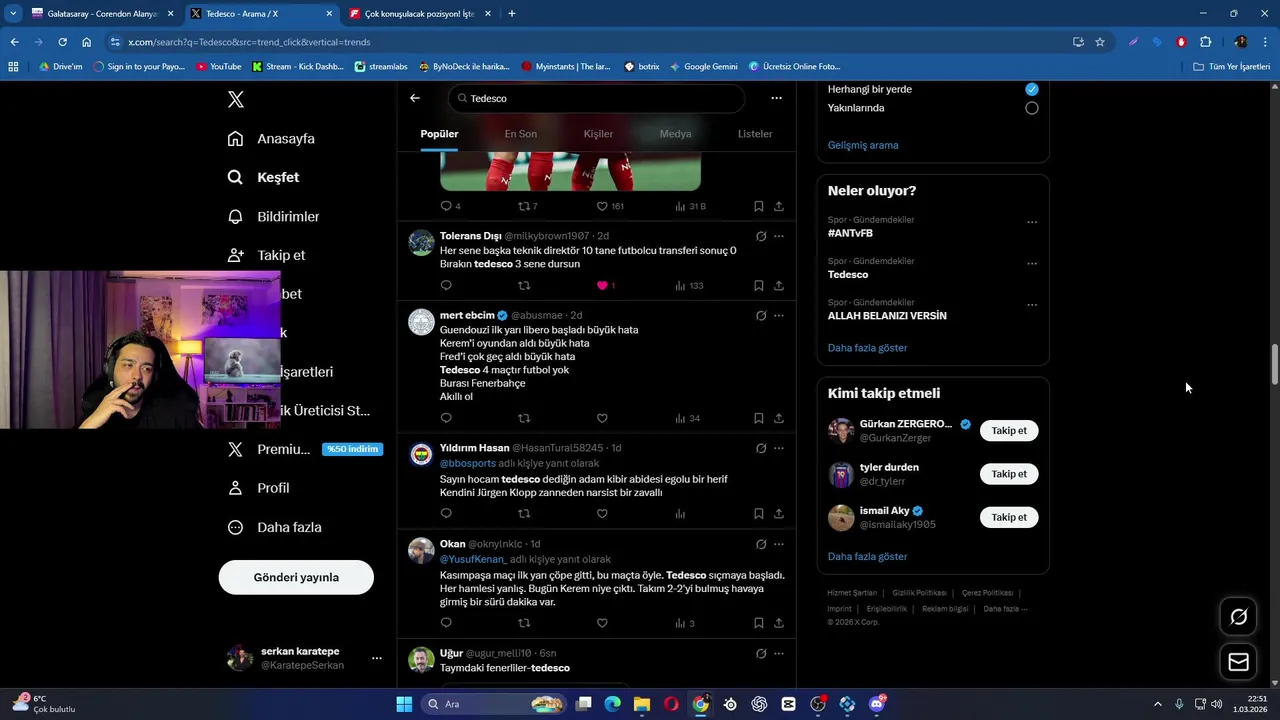
Task: Bookmark the Tolerans Dışı post
Action: (759, 286)
